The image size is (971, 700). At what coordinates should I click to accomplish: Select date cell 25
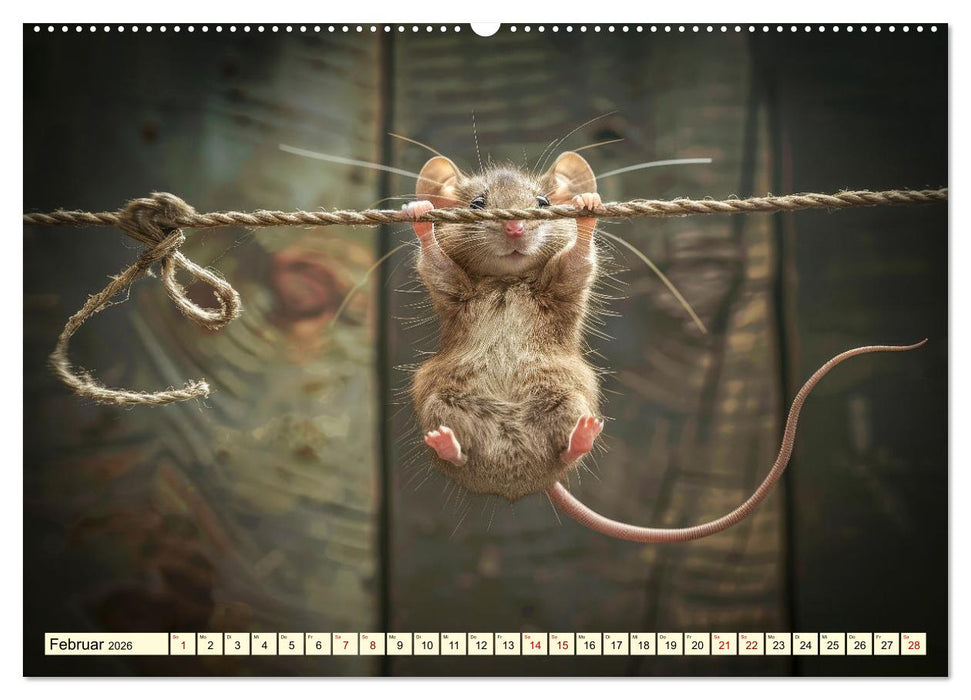click(831, 644)
